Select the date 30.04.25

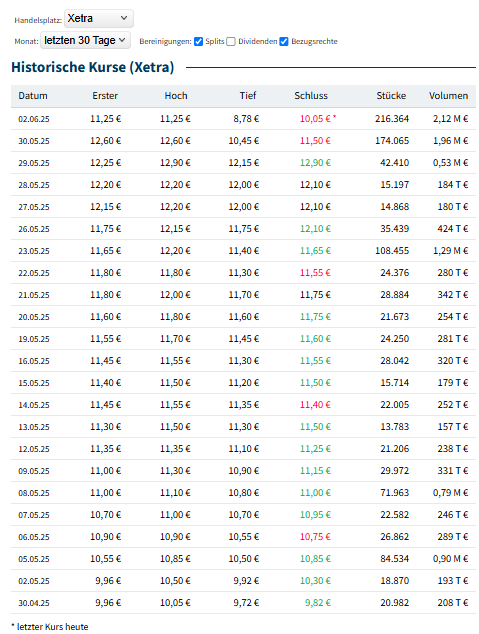pyautogui.click(x=34, y=603)
